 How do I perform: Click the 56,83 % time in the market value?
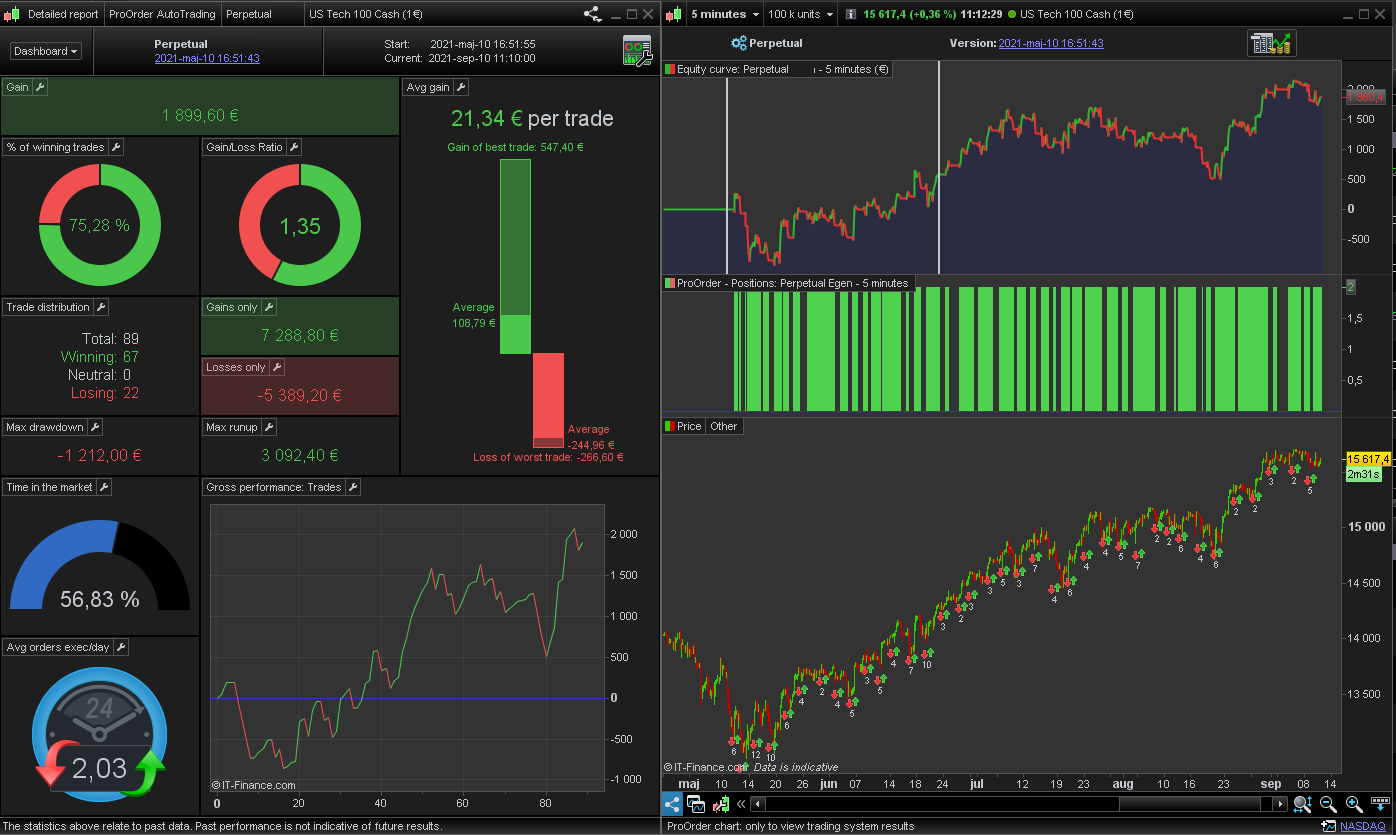coord(100,600)
